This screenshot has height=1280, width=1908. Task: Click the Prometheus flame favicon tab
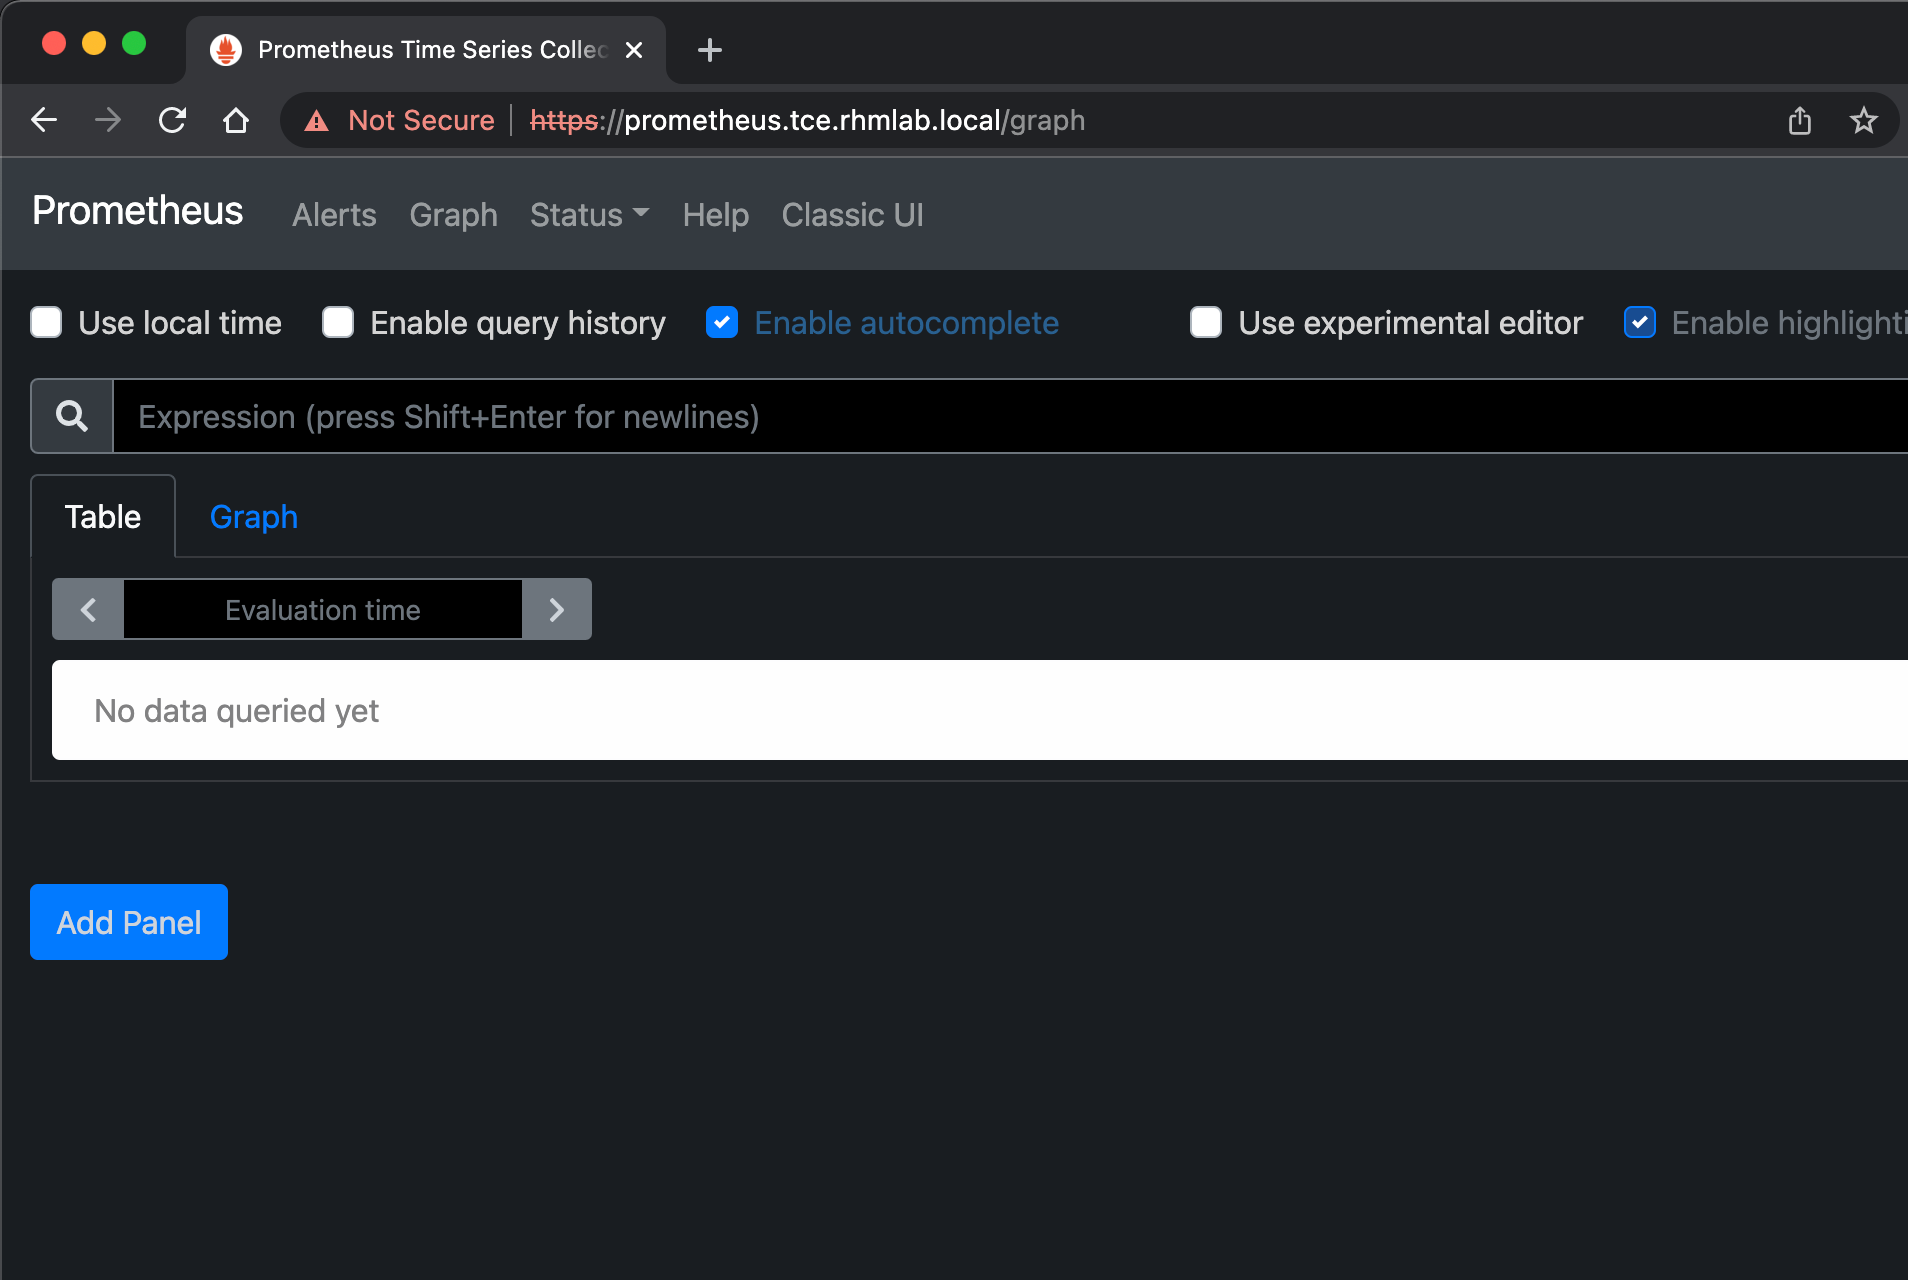[226, 50]
